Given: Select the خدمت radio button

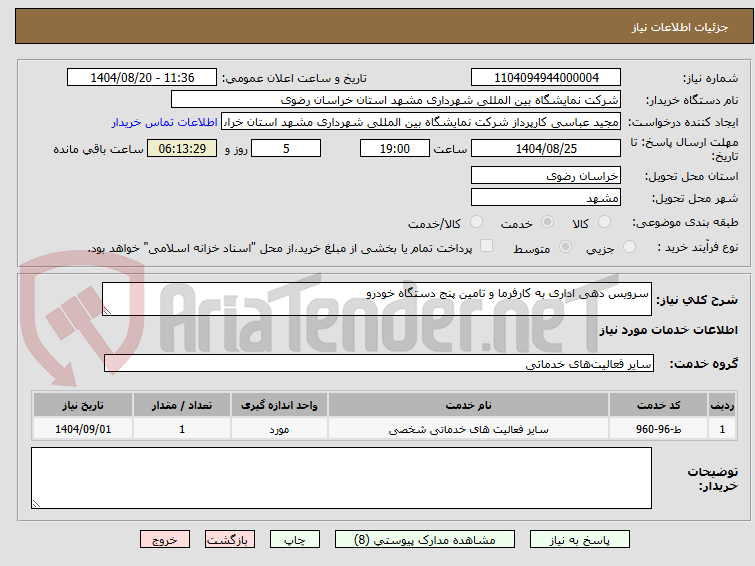Looking at the screenshot, I should coord(547,222).
